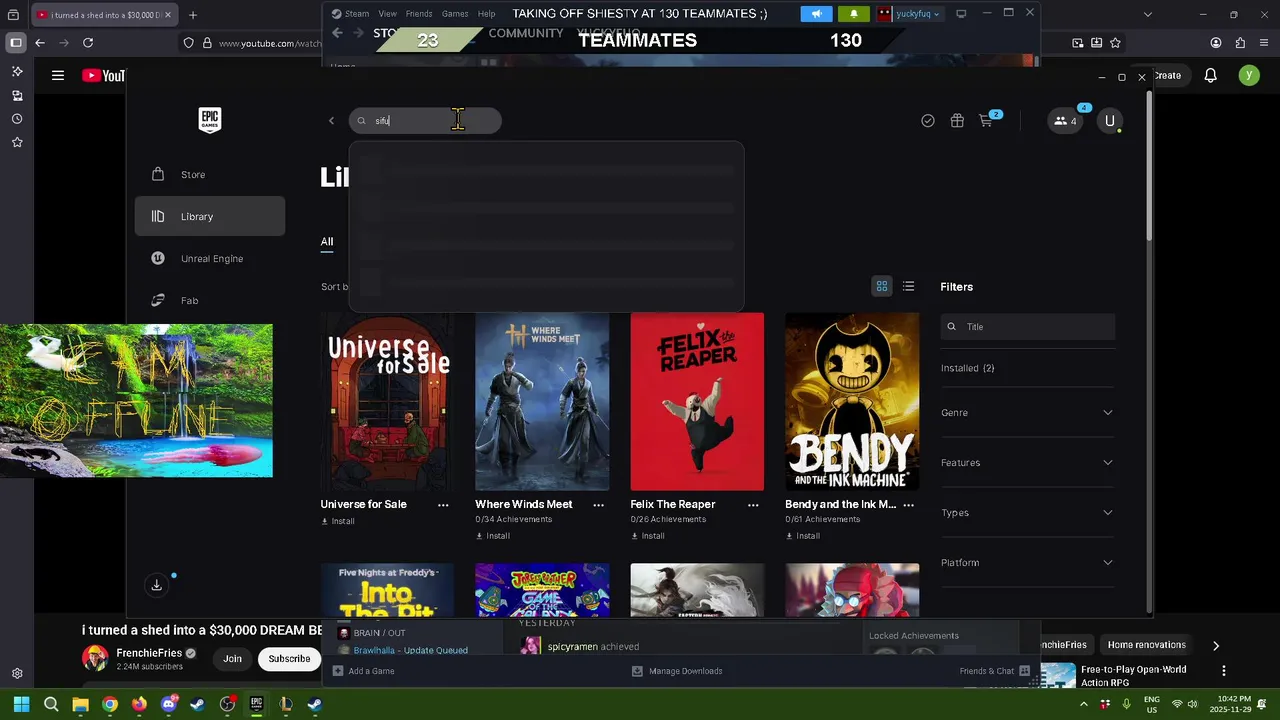1280x720 pixels.
Task: Open options menu for Where Winds Meet
Action: click(598, 505)
